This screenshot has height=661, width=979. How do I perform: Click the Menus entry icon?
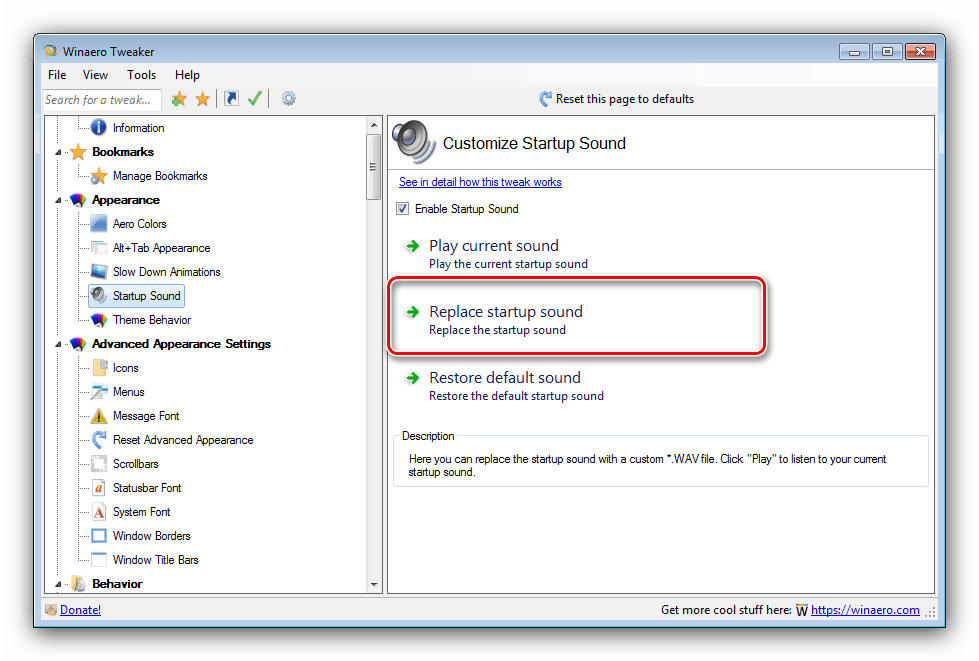(x=99, y=392)
